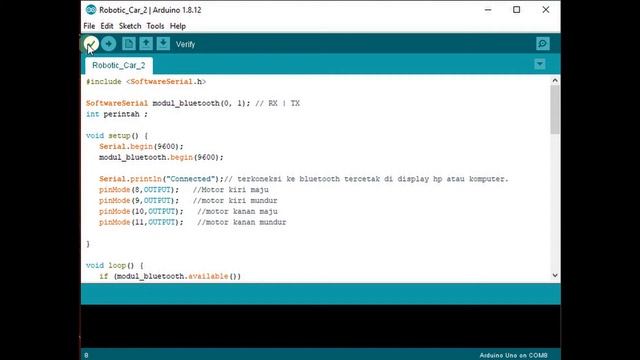The image size is (640, 360).
Task: Click the Verify checkmark button
Action: (x=91, y=44)
